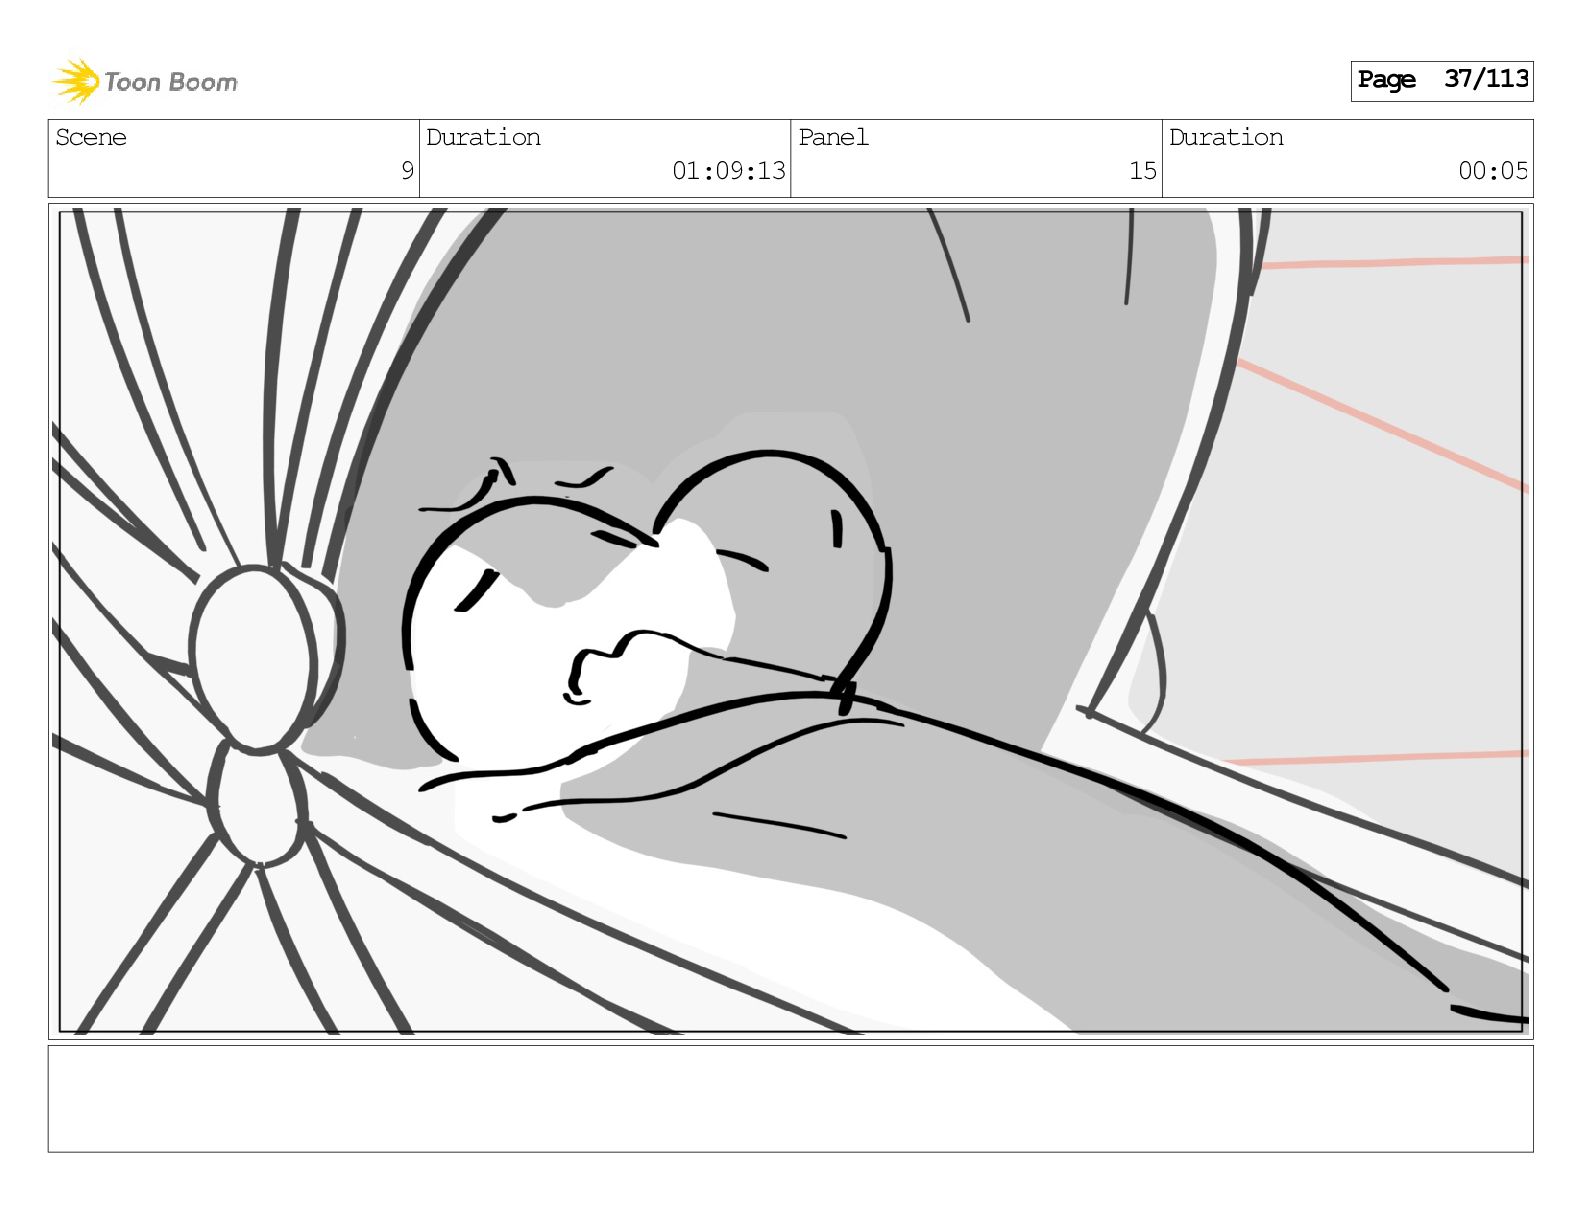Click the Page 37/113 indicator
Viewport: 1584px width, 1224px height.
pyautogui.click(x=1441, y=80)
